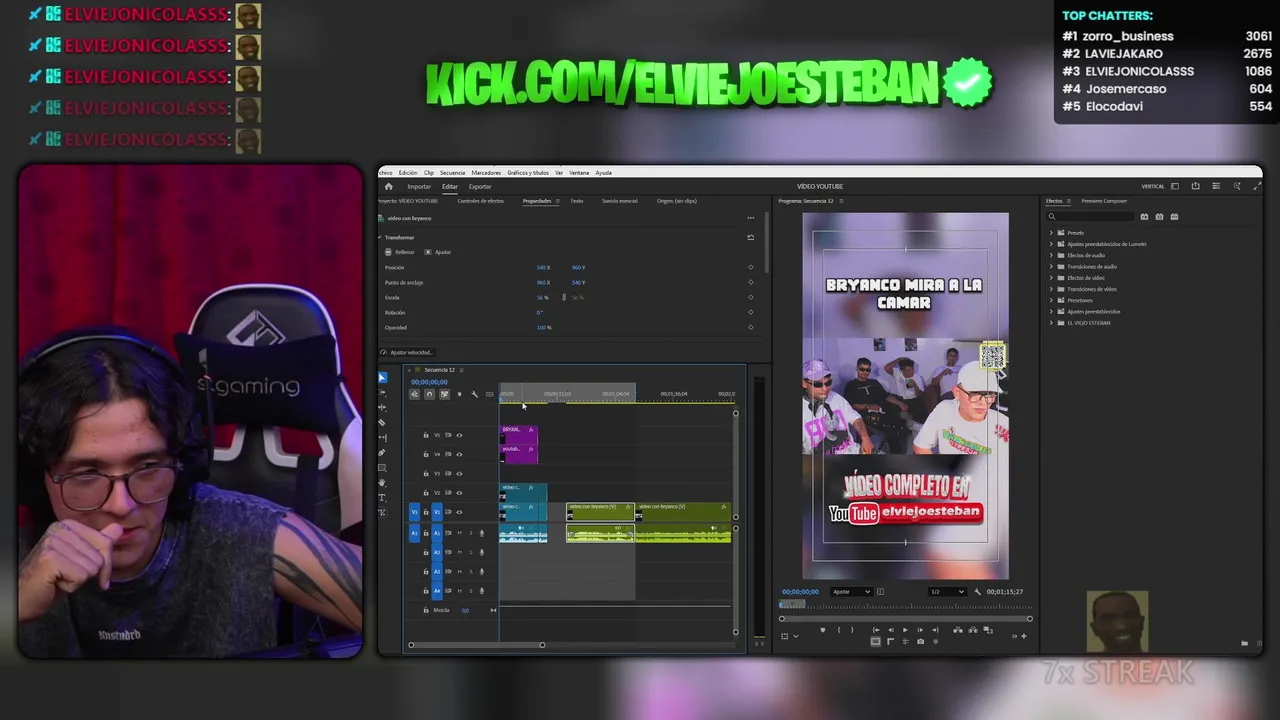
Task: Open the Marcadores menu
Action: coord(486,173)
